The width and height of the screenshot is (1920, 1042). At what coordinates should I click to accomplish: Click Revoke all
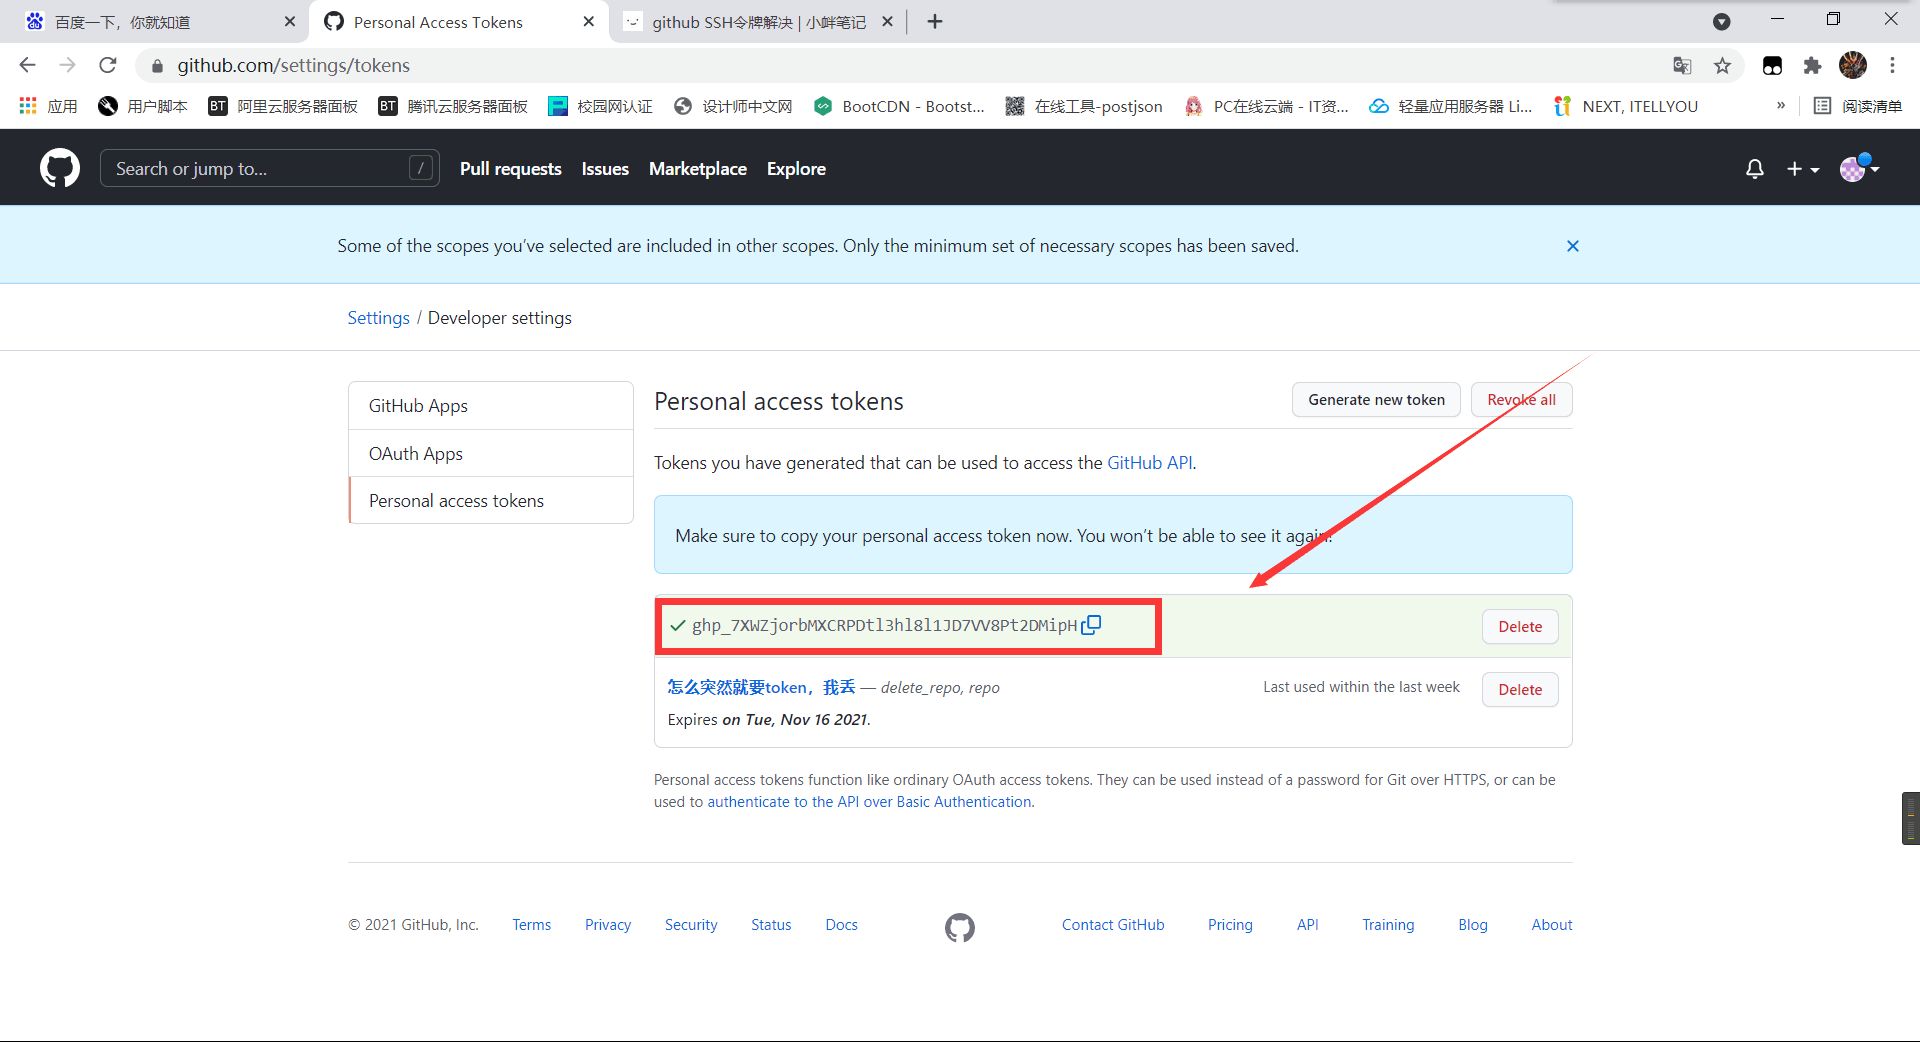(x=1521, y=400)
